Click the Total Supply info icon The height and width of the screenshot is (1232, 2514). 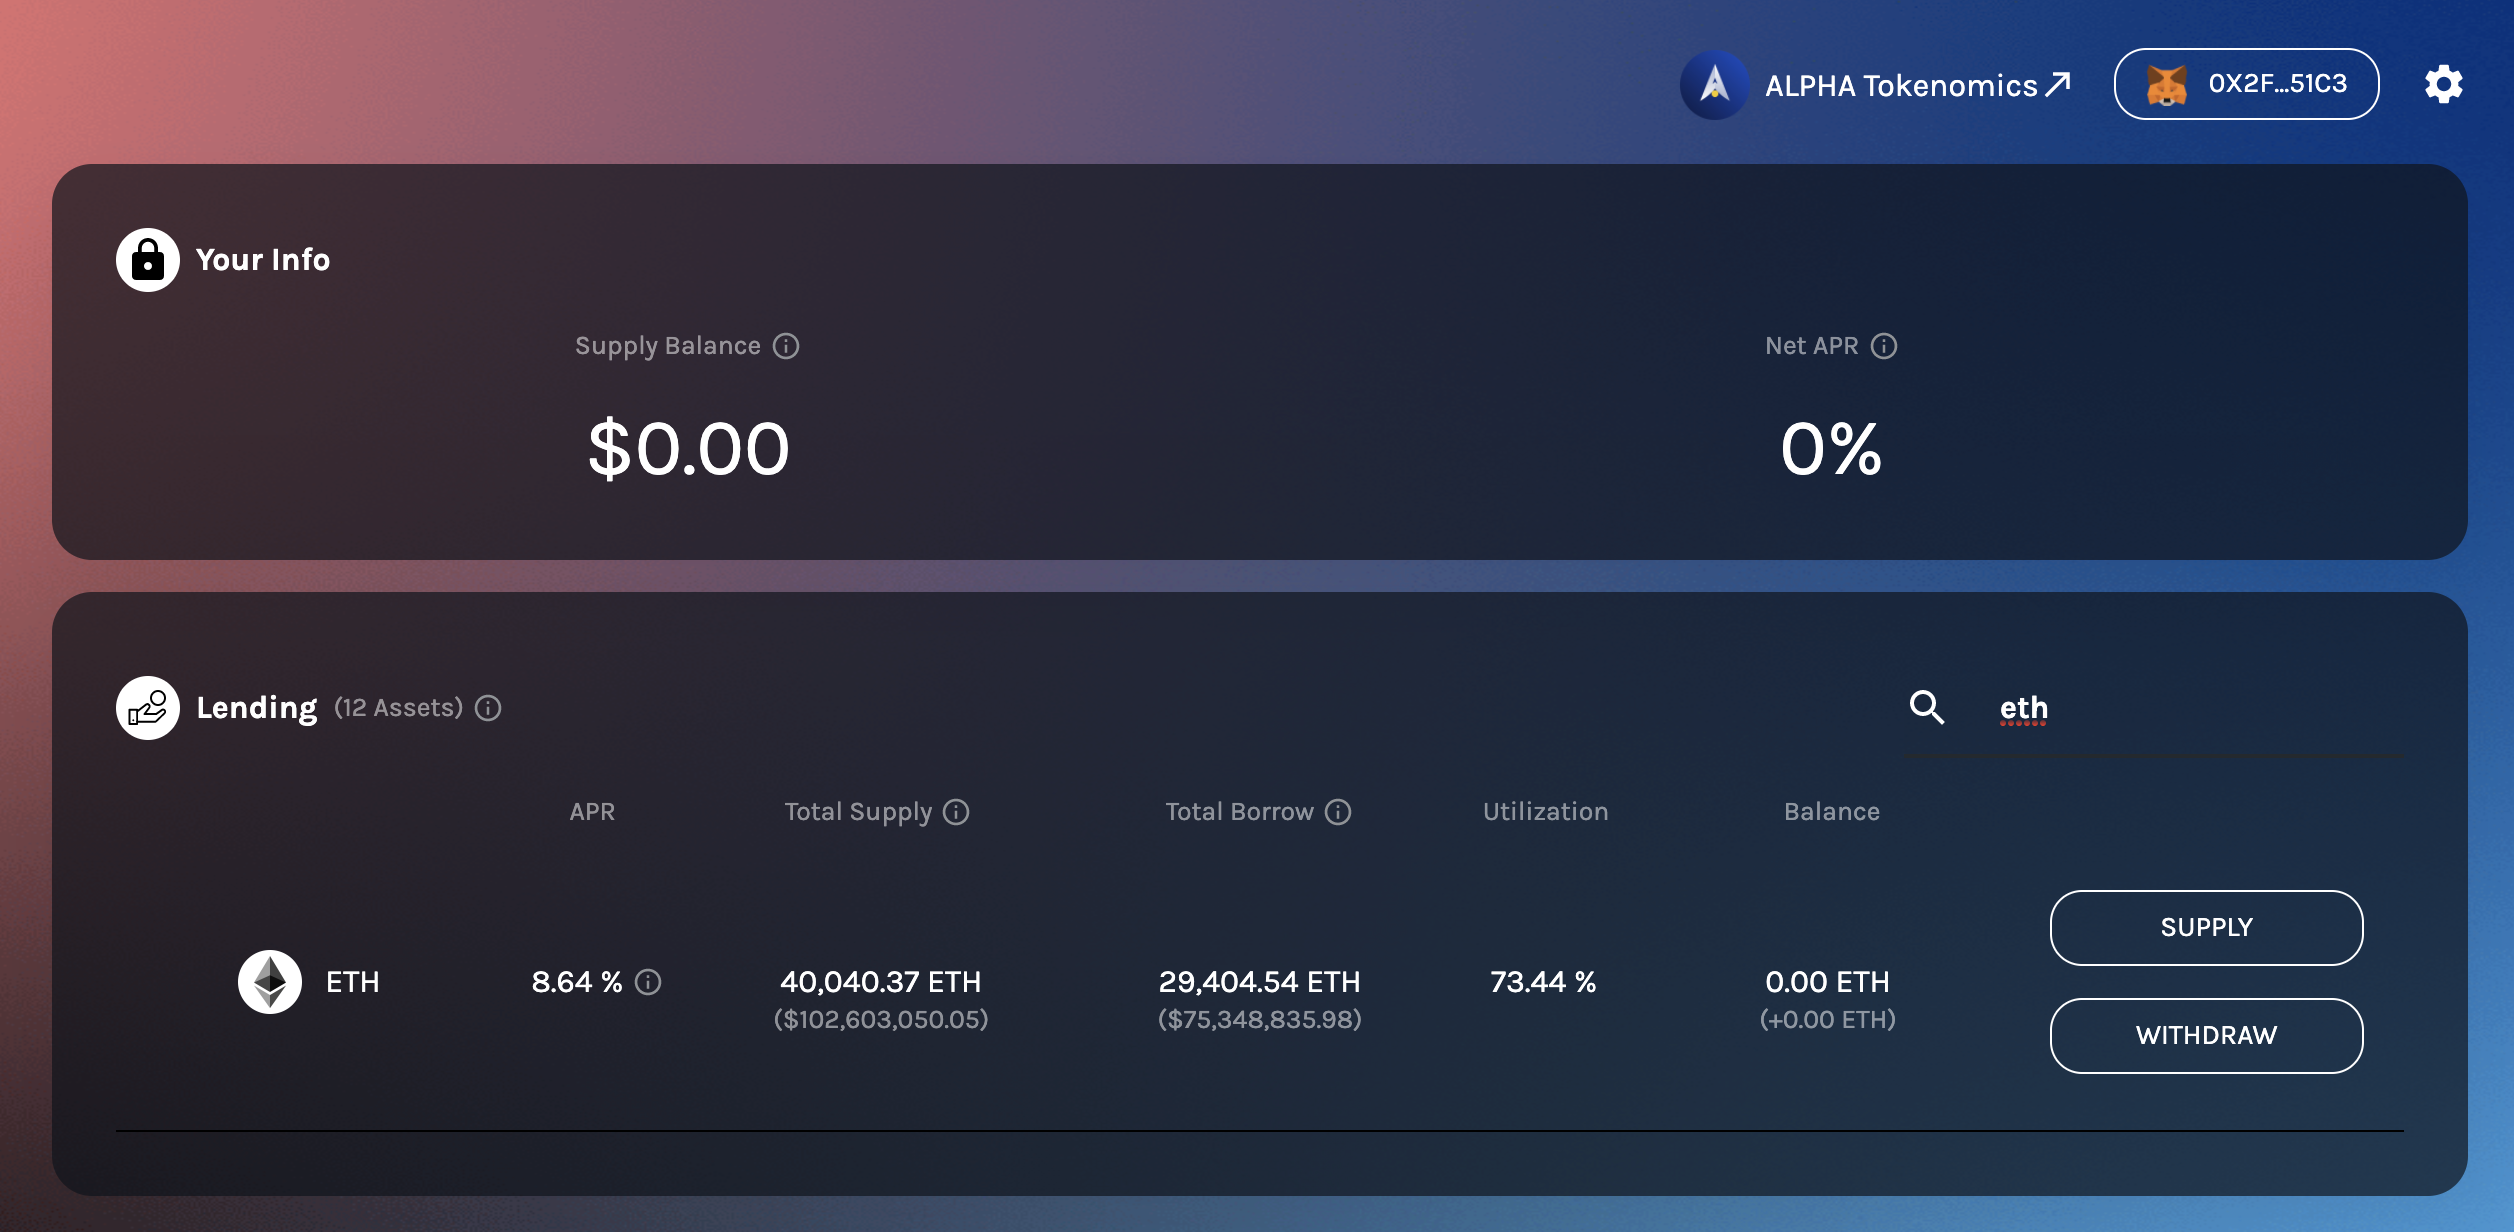coord(956,812)
